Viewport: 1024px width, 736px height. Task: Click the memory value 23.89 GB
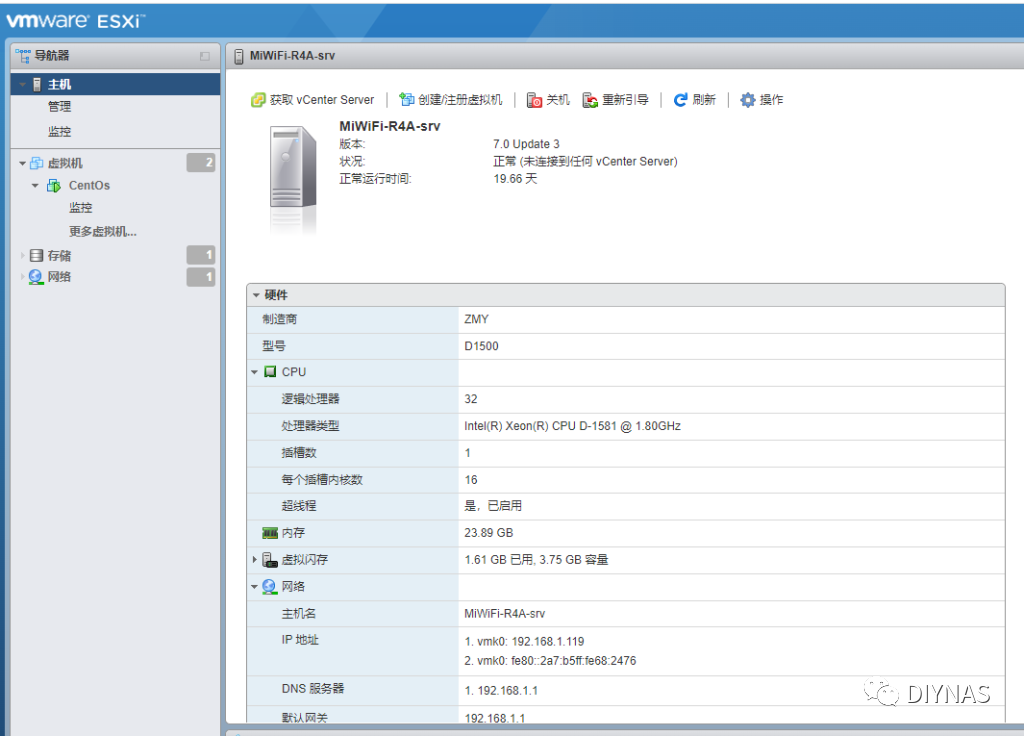pyautogui.click(x=488, y=533)
